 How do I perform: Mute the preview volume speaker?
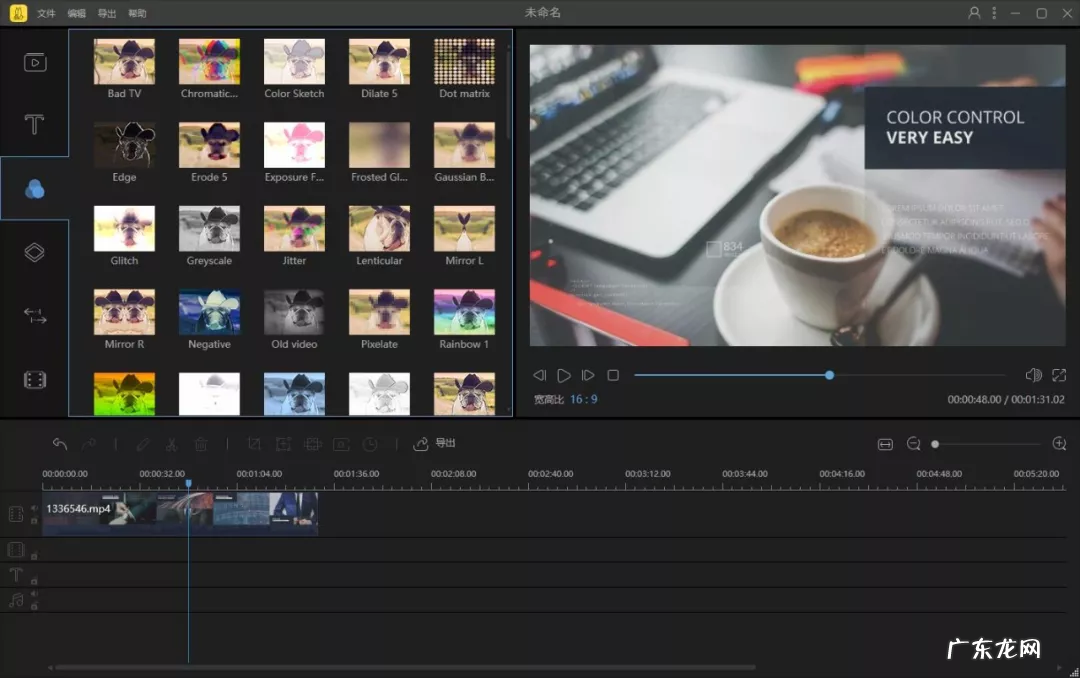(1033, 375)
